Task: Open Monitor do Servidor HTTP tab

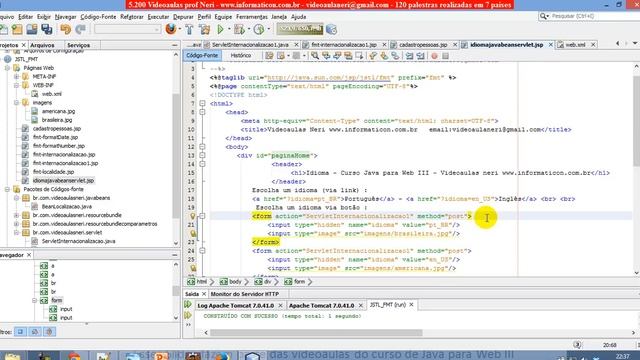Action: pos(244,294)
